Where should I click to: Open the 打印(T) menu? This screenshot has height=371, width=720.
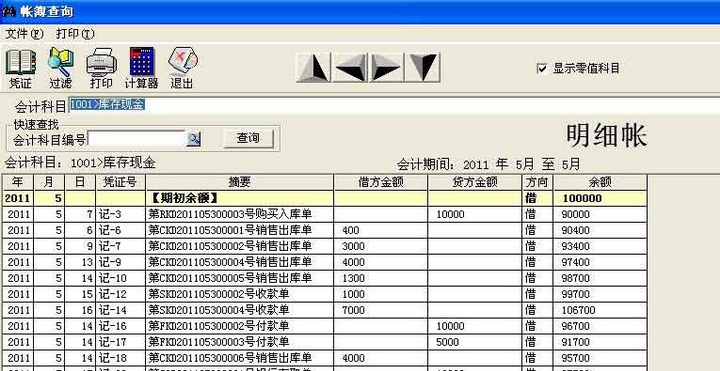point(75,34)
